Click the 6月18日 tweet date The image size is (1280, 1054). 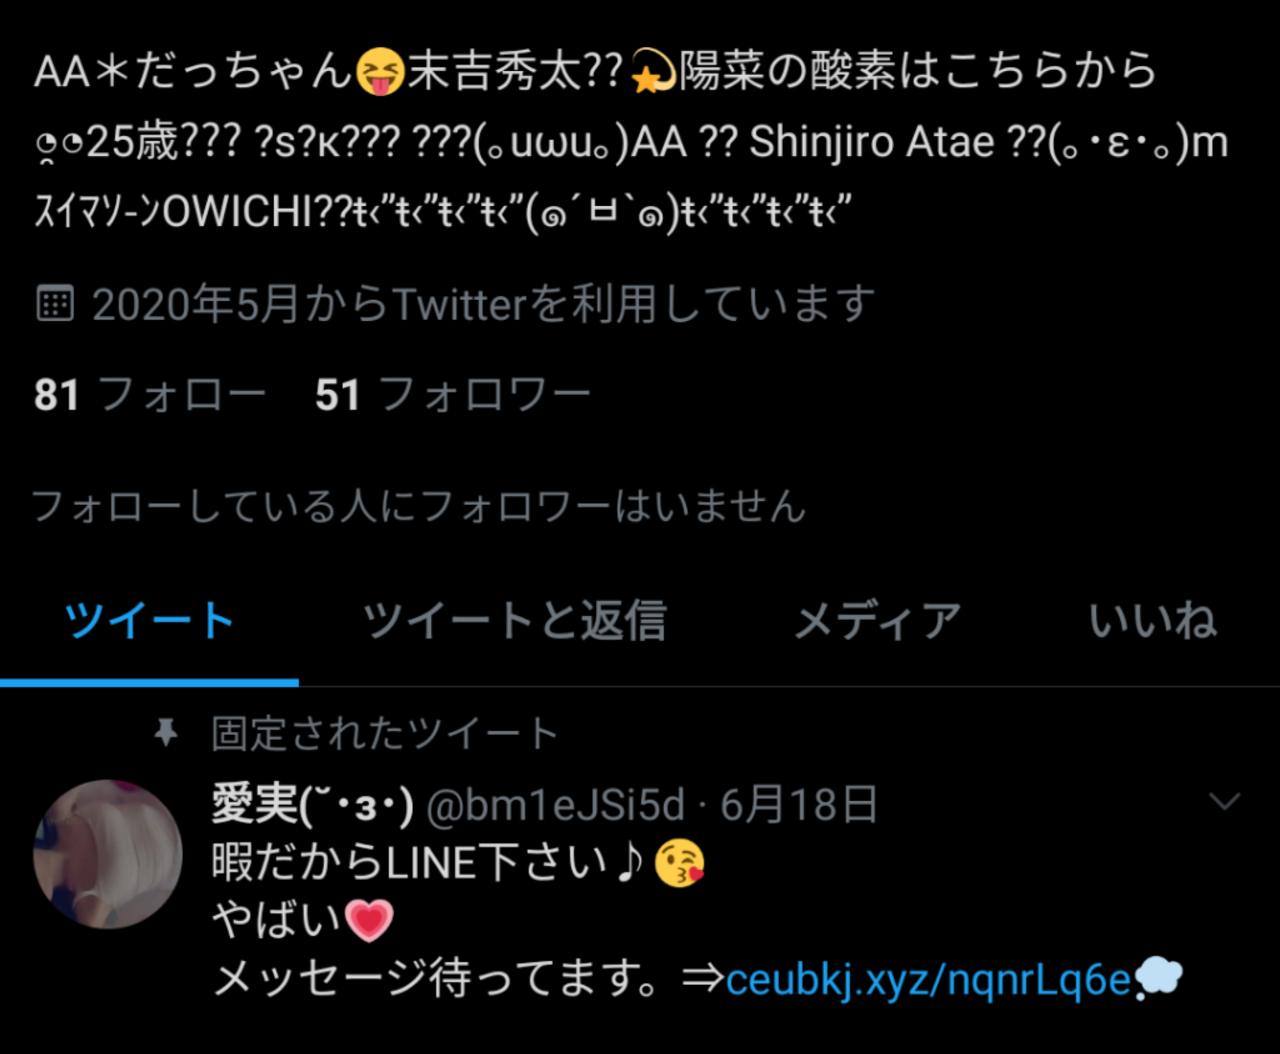coord(799,805)
